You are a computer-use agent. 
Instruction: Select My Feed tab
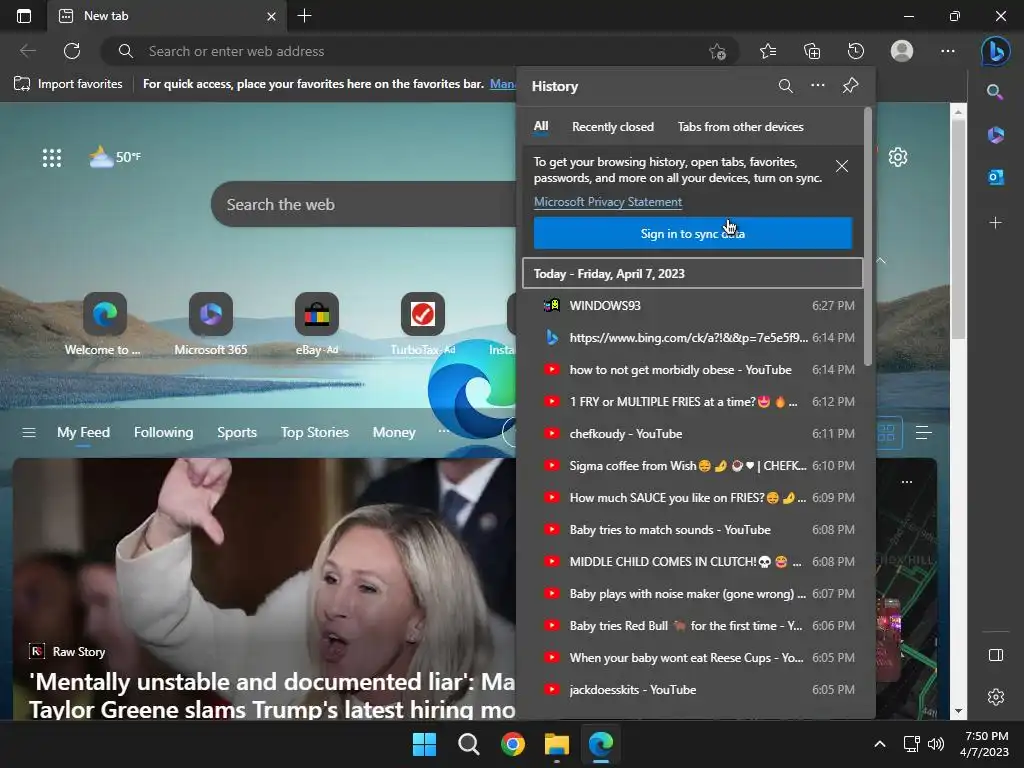pos(83,432)
